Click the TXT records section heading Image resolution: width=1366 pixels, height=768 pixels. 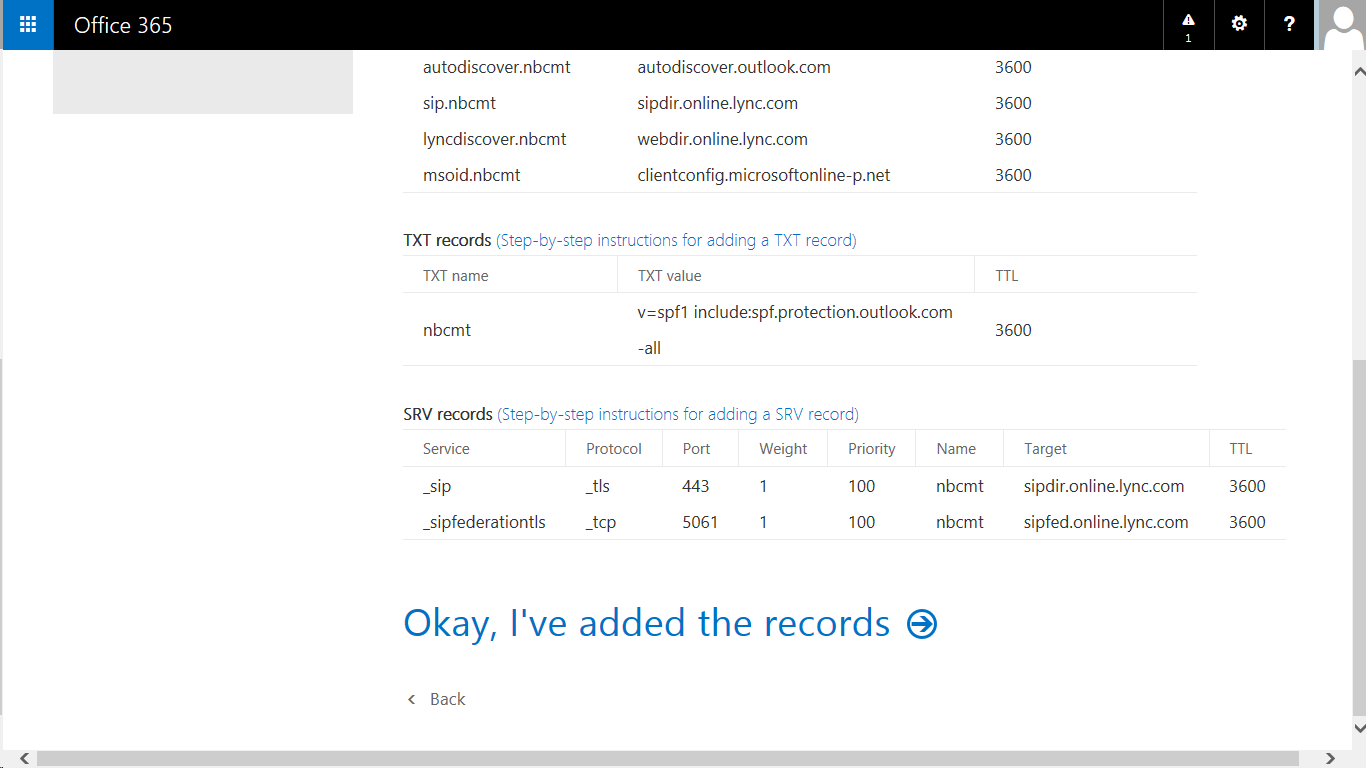(447, 240)
